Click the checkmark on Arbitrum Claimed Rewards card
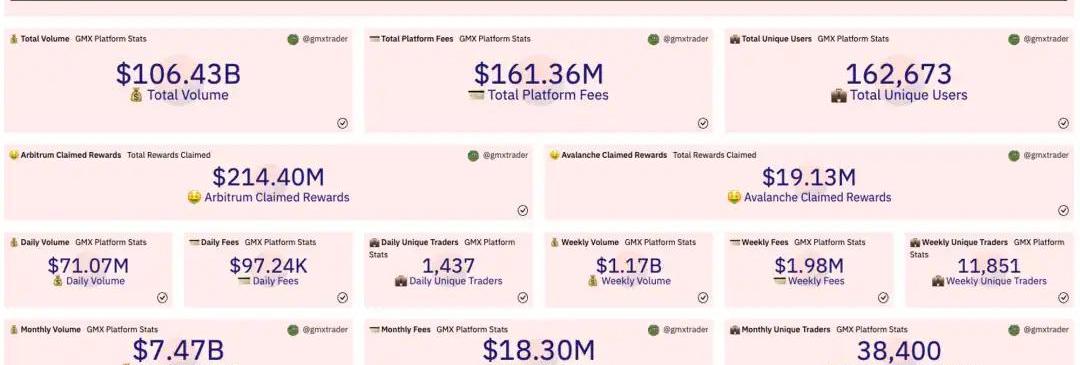This screenshot has width=1080, height=365. coord(523,211)
